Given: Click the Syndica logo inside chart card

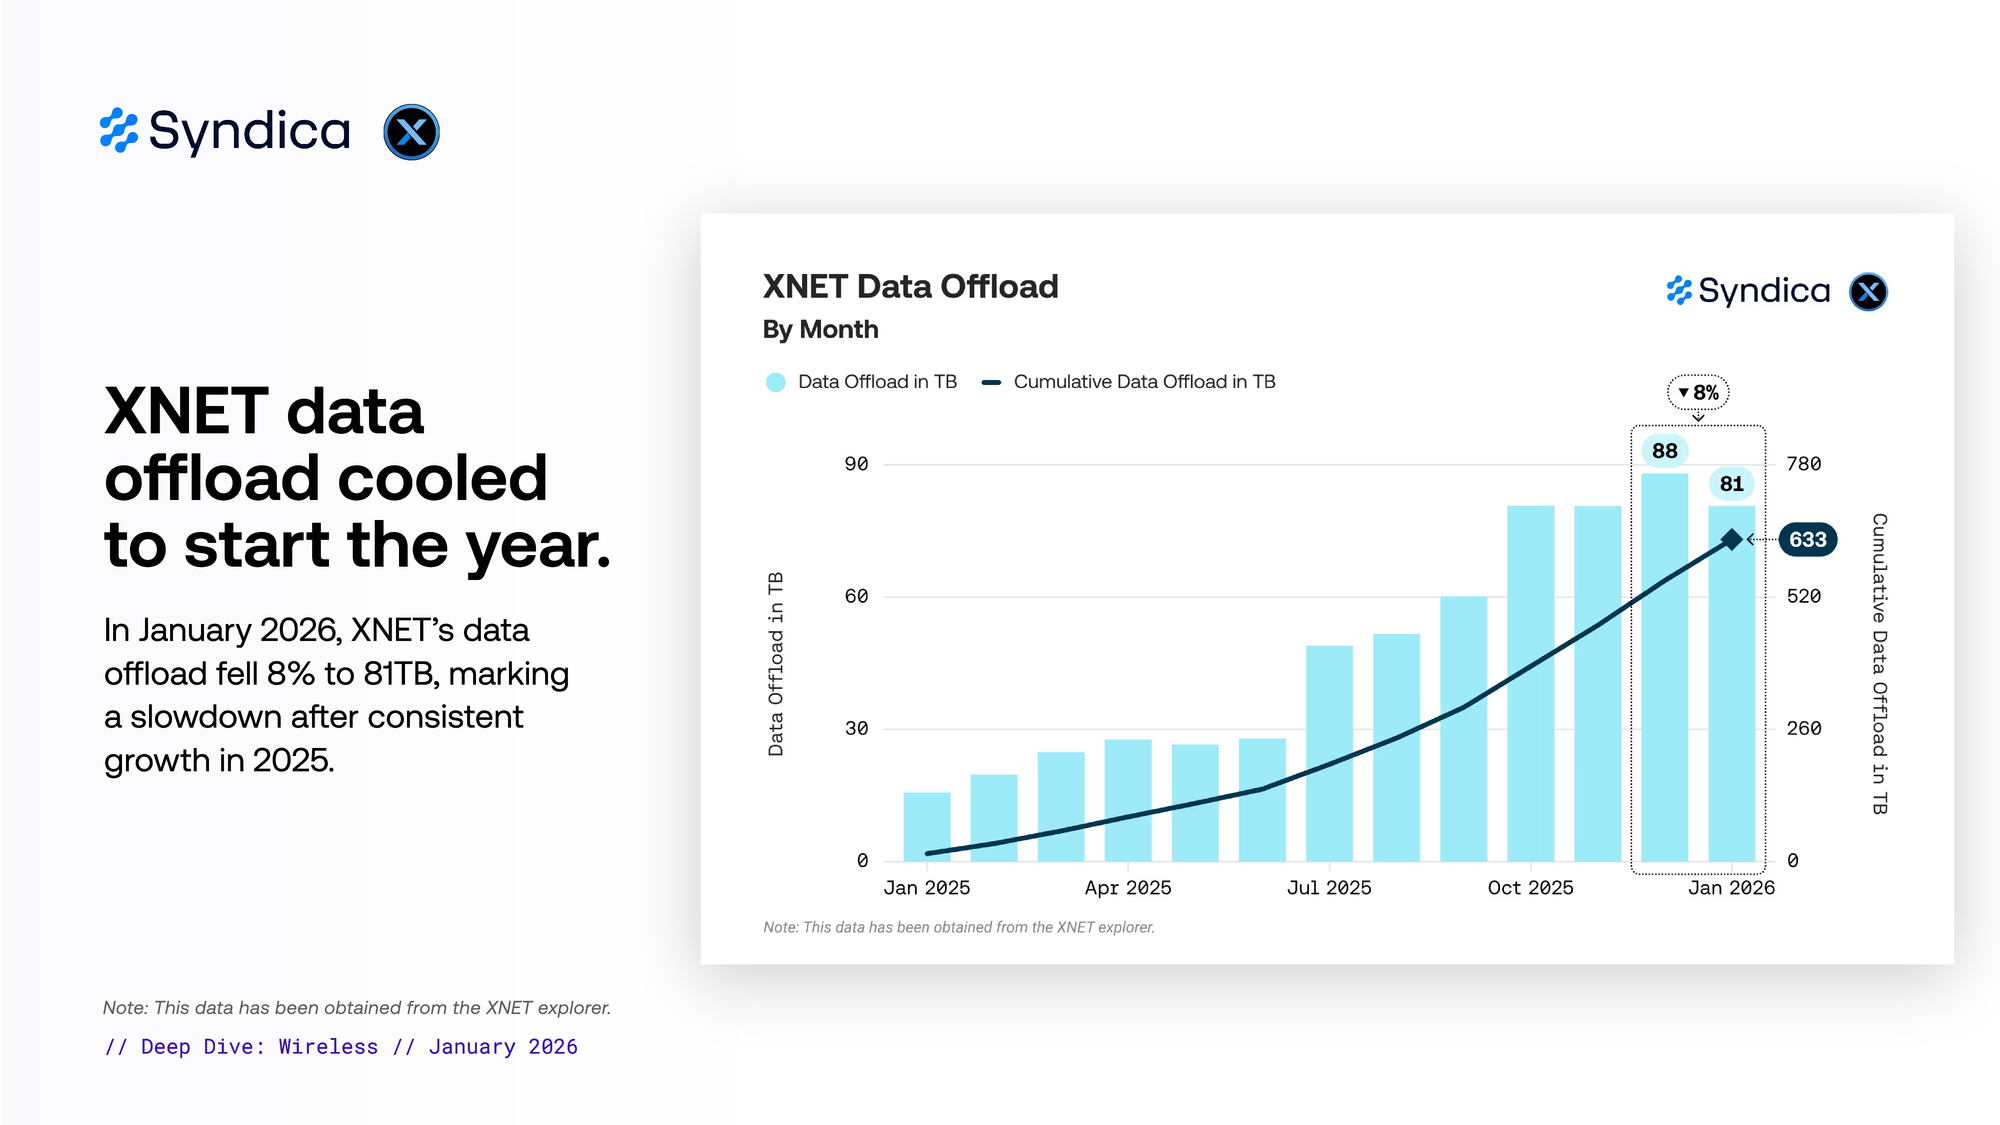Looking at the screenshot, I should (x=1748, y=291).
